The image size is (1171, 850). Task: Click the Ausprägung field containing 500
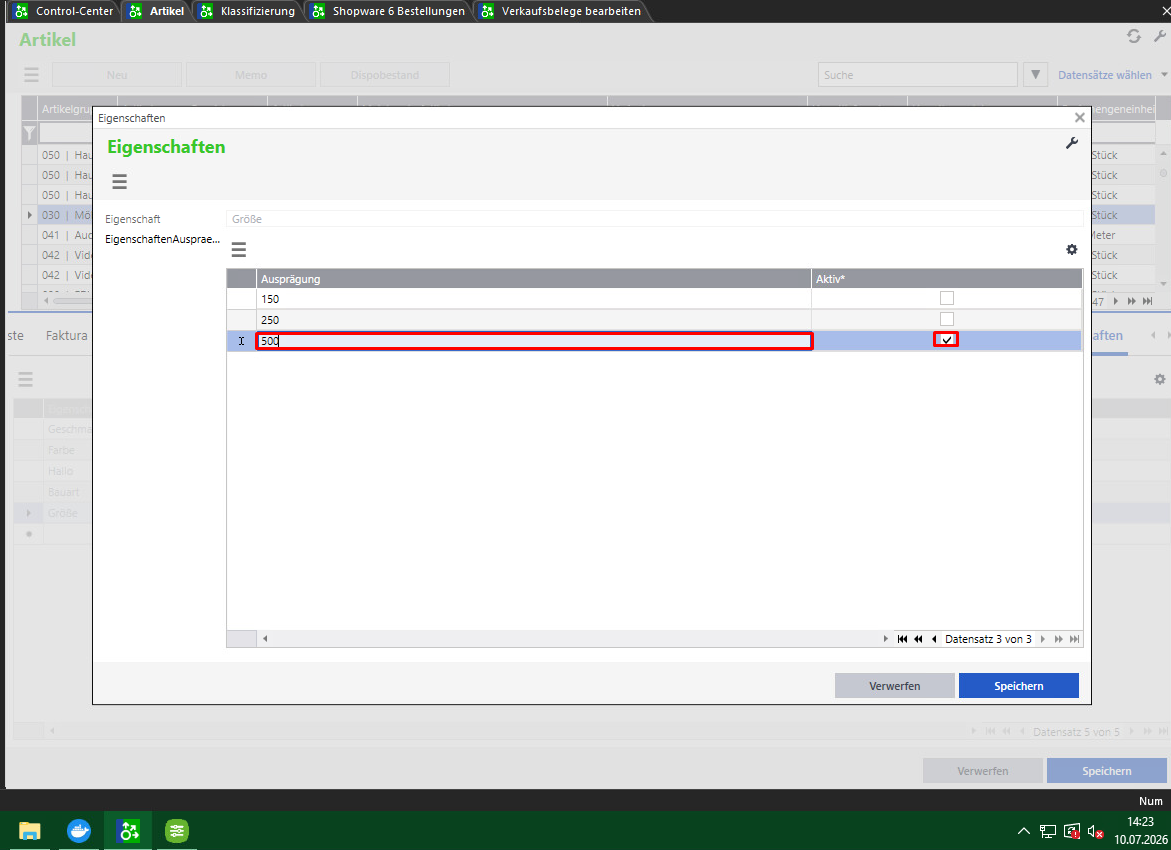click(x=534, y=341)
